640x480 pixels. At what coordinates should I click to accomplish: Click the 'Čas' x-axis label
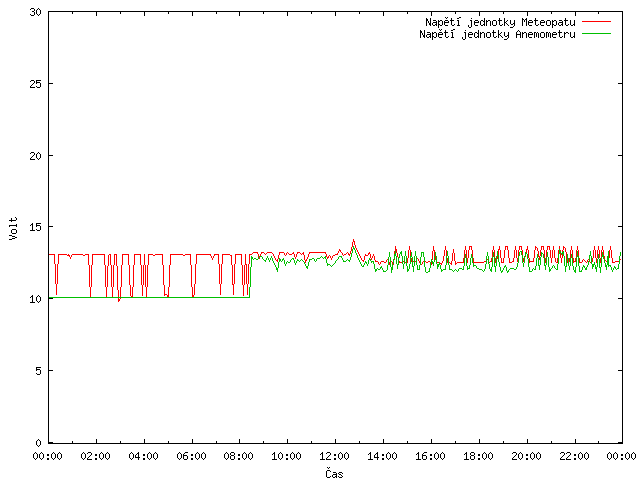pyautogui.click(x=334, y=473)
